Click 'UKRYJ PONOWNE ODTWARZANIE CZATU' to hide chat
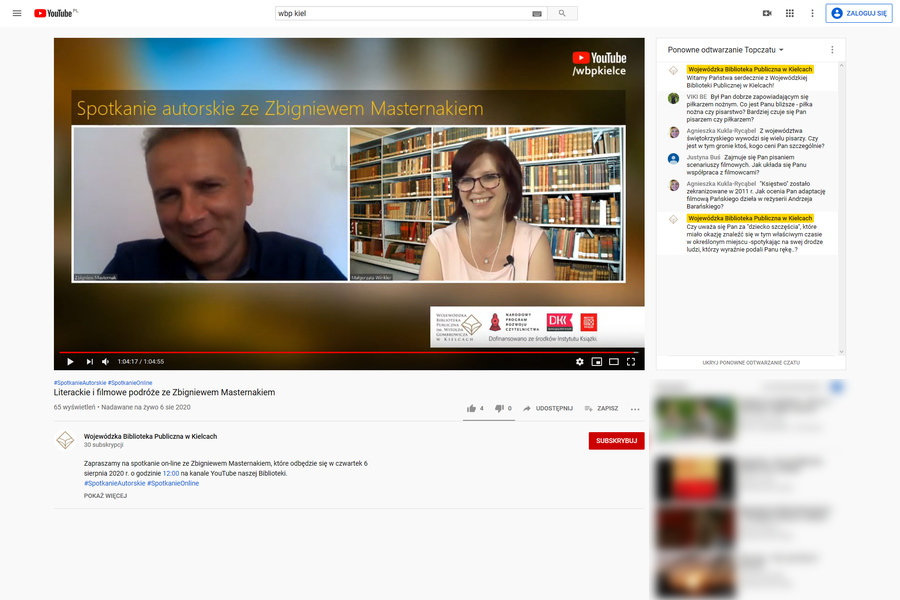This screenshot has width=900, height=600. tap(751, 363)
